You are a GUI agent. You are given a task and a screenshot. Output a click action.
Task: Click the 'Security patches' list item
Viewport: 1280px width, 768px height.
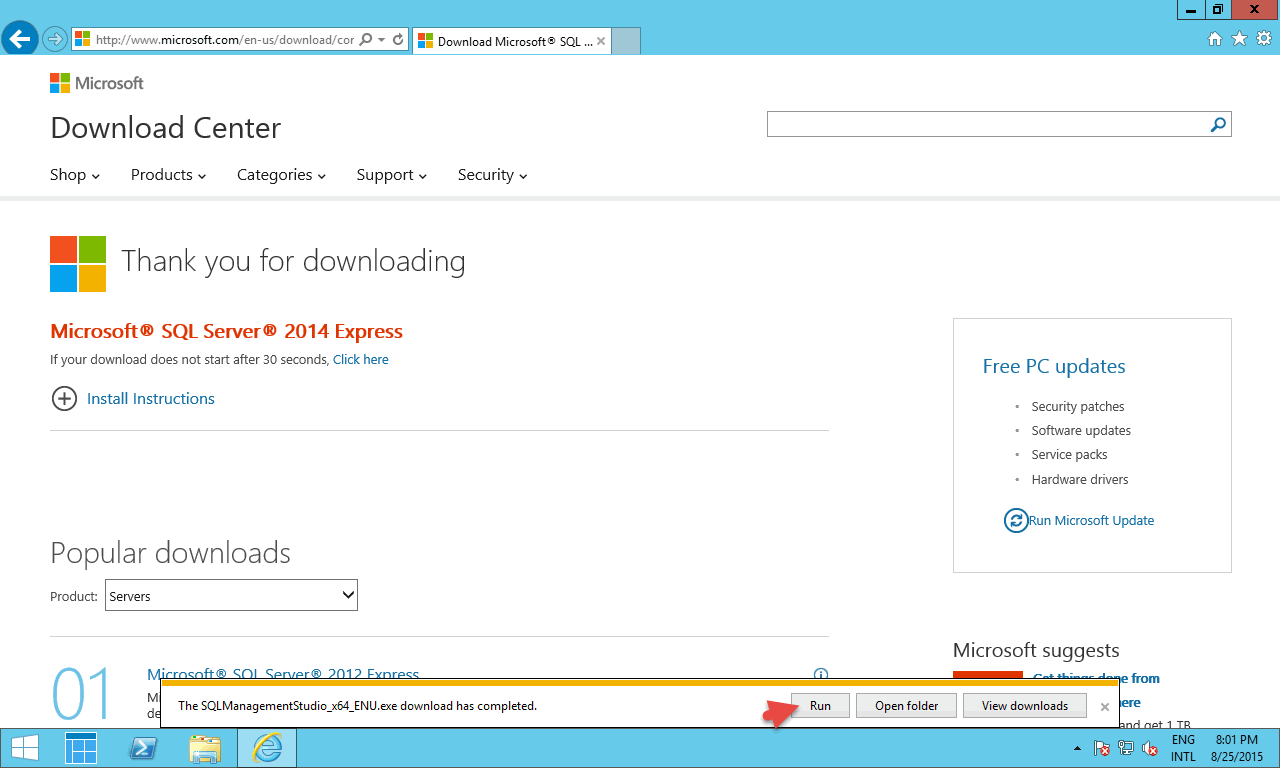click(x=1078, y=407)
